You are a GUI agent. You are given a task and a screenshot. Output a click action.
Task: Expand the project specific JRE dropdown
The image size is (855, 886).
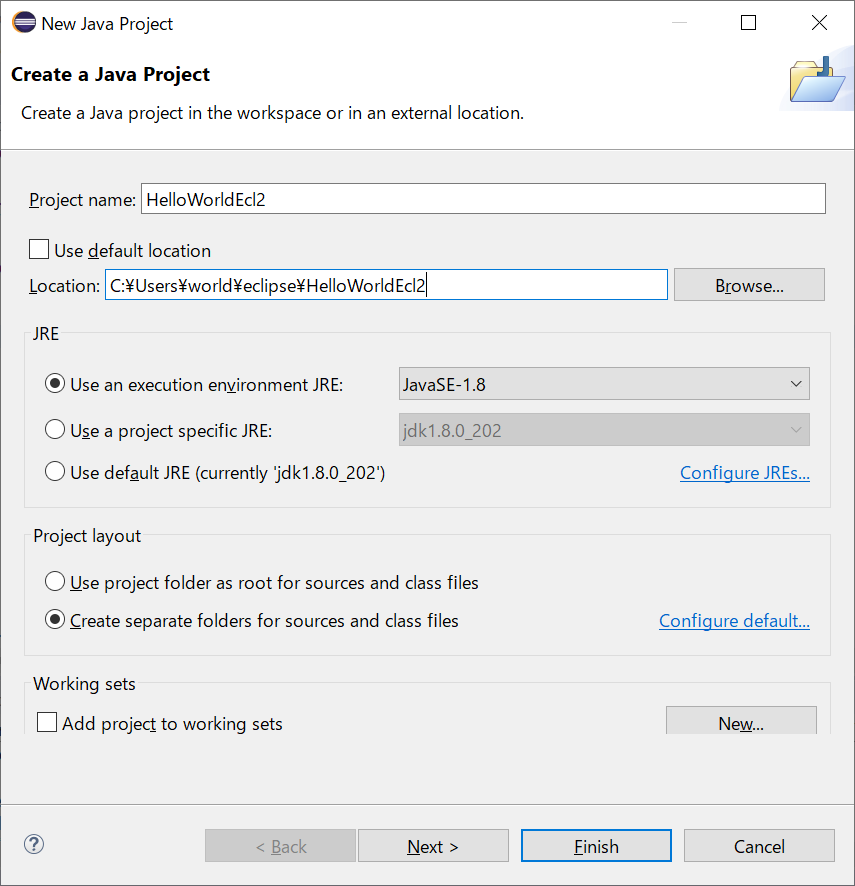click(x=797, y=429)
